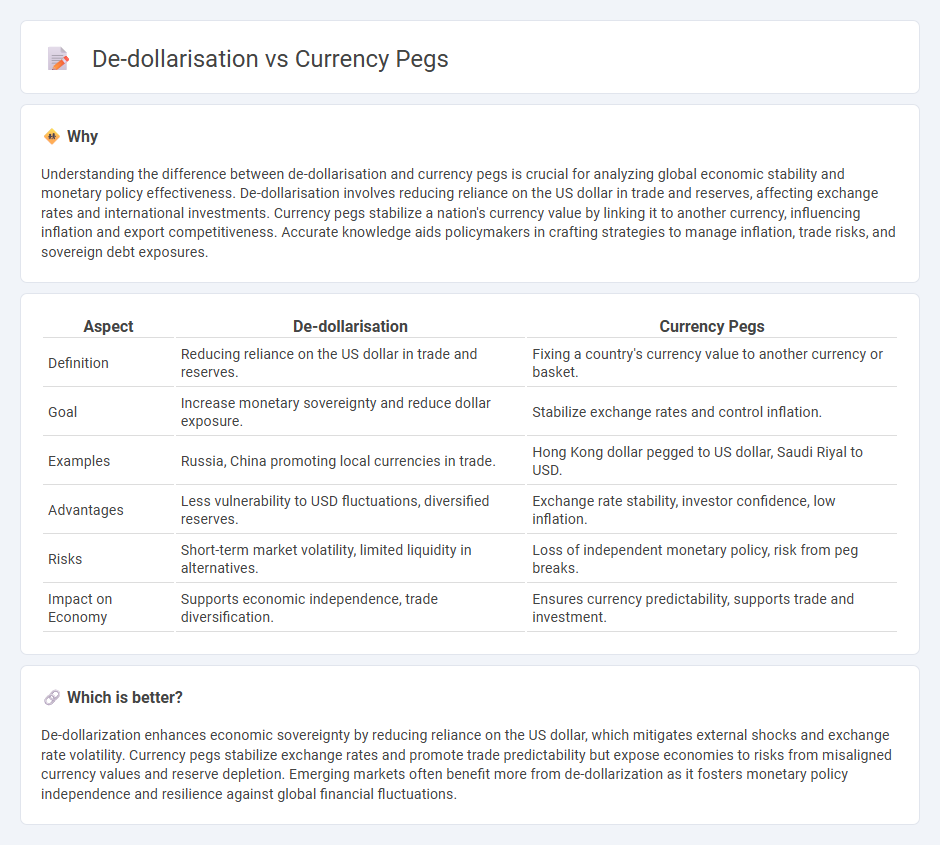Viewport: 940px width, 845px height.
Task: Click cell 'Short-term market volatility, limited liquidity'
Action: pos(350,559)
